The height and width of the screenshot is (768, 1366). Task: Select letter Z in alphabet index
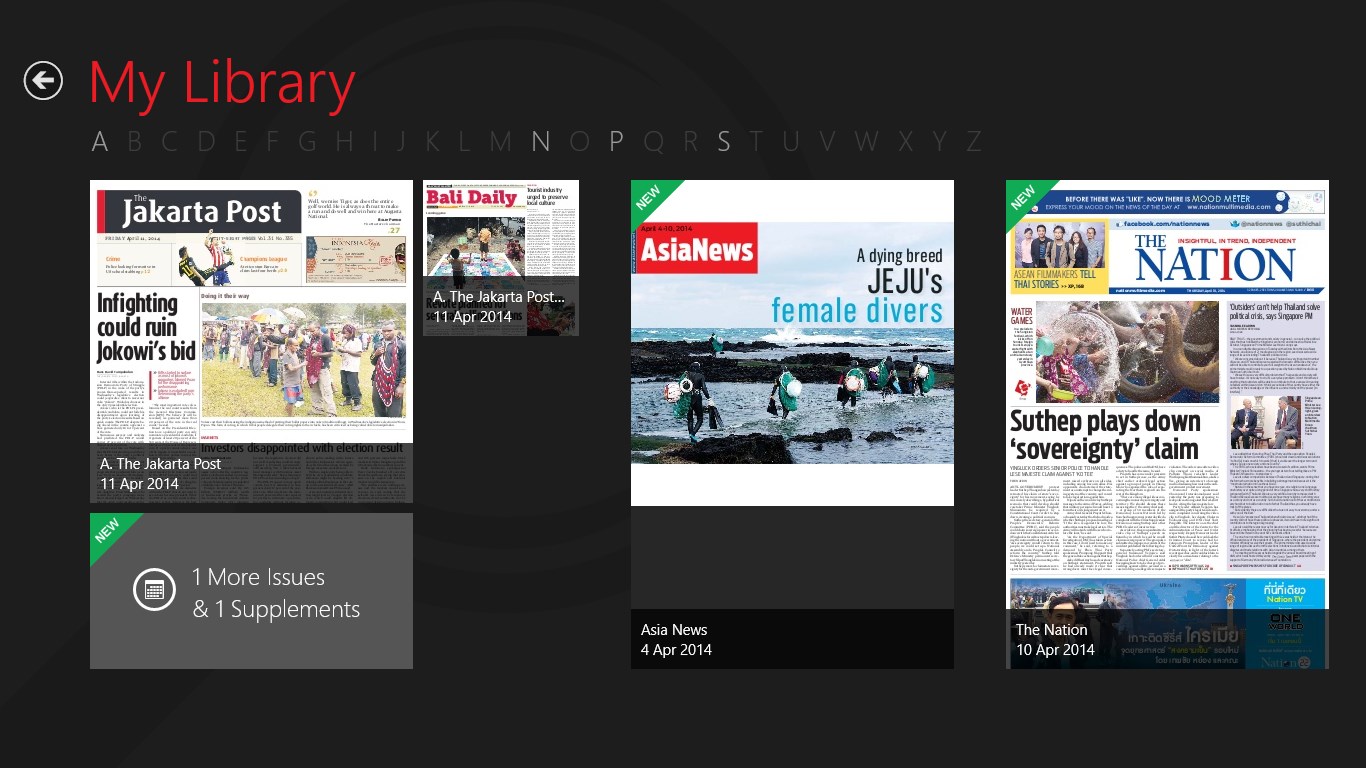point(972,142)
